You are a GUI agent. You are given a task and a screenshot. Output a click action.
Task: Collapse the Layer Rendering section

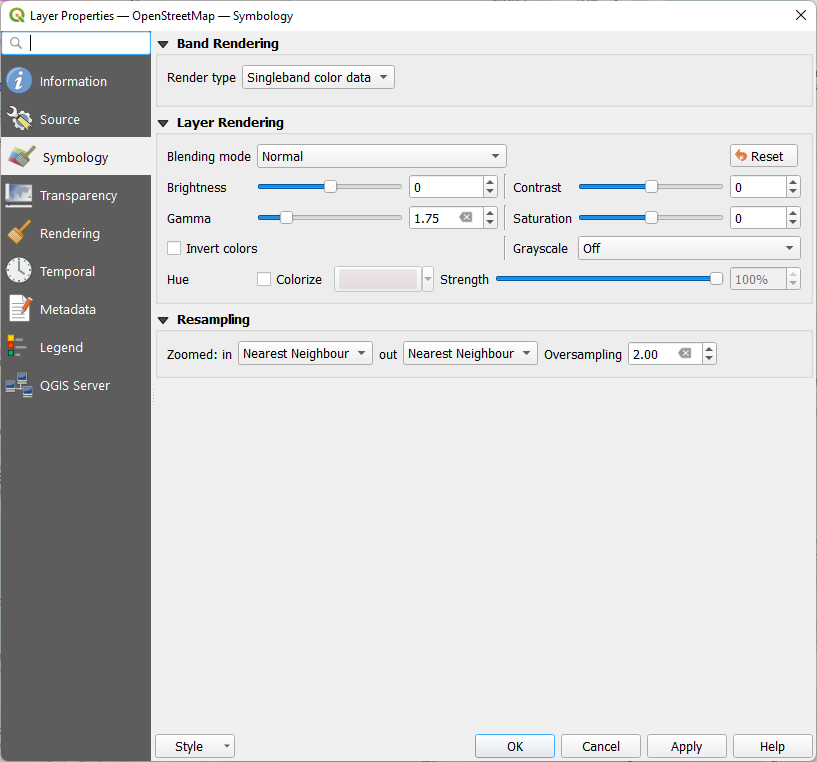click(x=163, y=123)
